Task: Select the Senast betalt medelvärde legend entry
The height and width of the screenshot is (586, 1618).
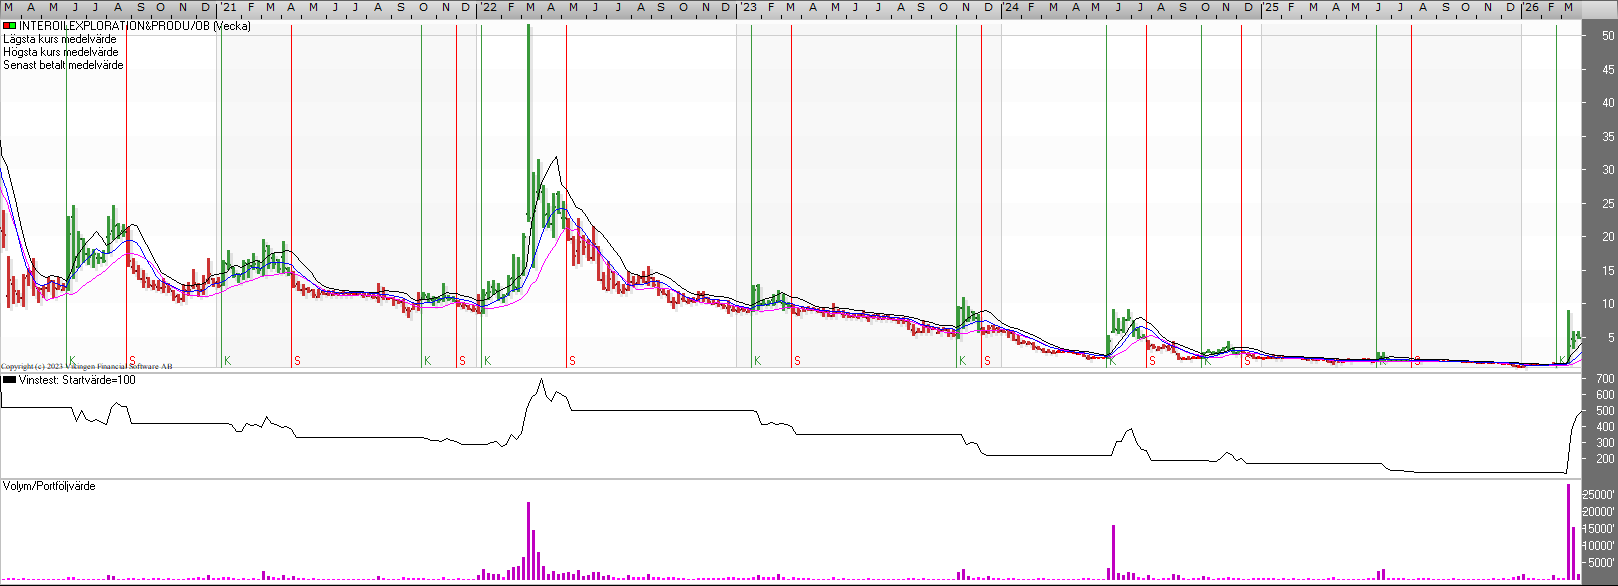Action: click(x=64, y=65)
